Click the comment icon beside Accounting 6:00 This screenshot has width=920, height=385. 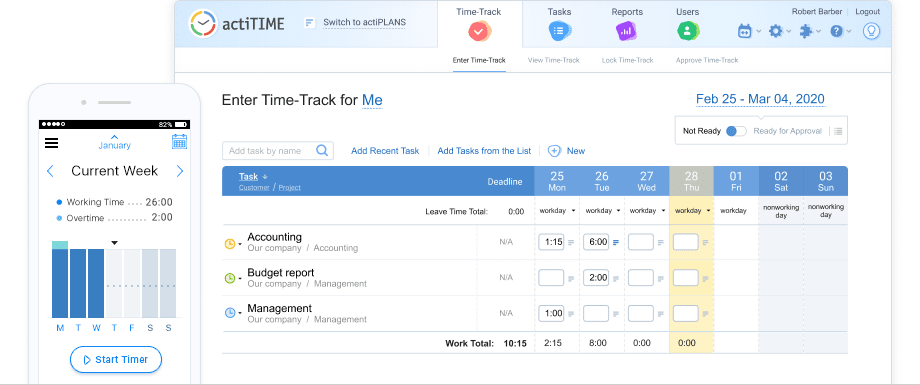click(x=616, y=242)
